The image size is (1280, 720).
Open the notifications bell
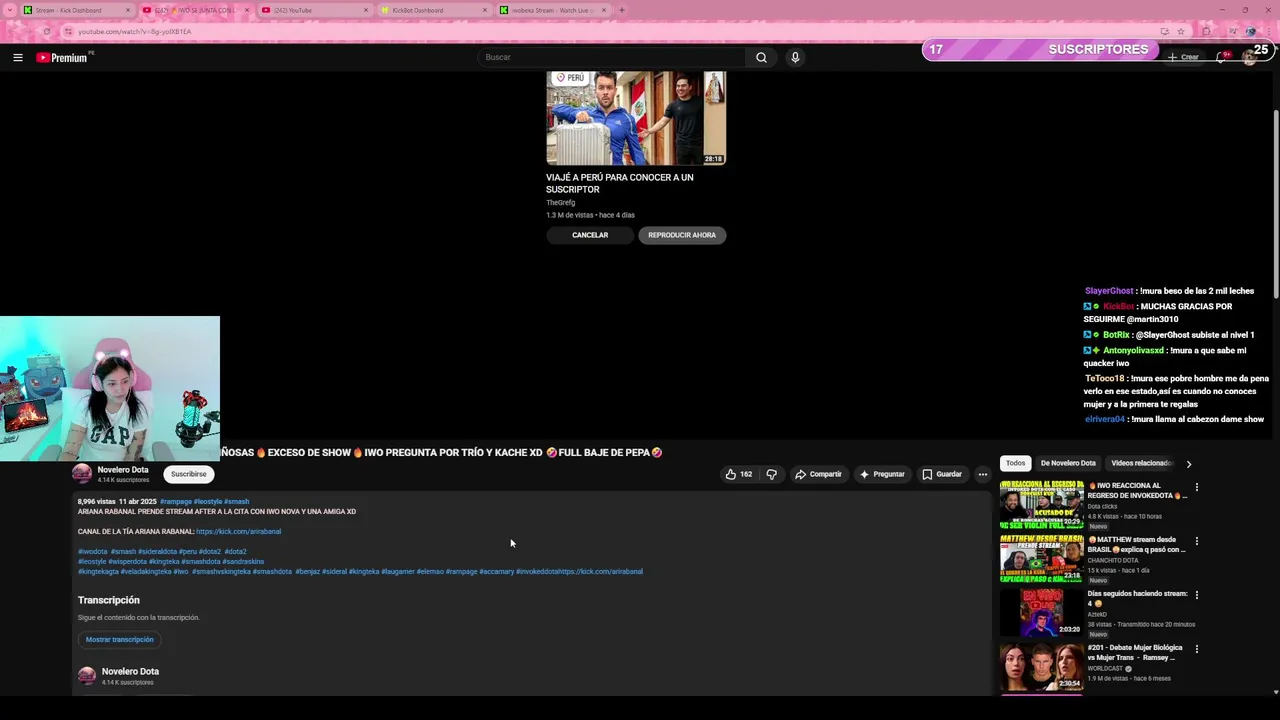[x=1221, y=58]
